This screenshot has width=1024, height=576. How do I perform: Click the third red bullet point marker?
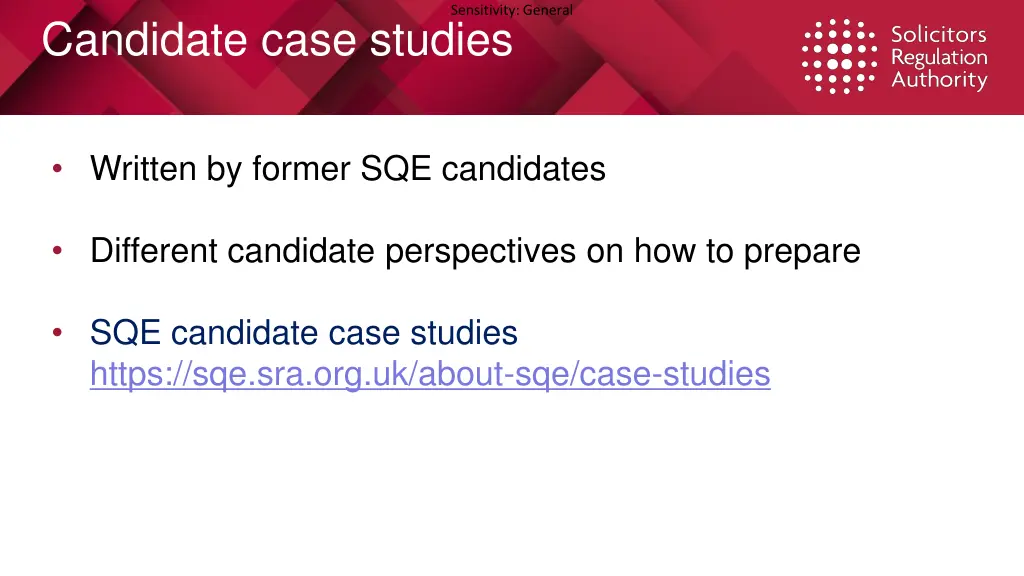coord(57,332)
